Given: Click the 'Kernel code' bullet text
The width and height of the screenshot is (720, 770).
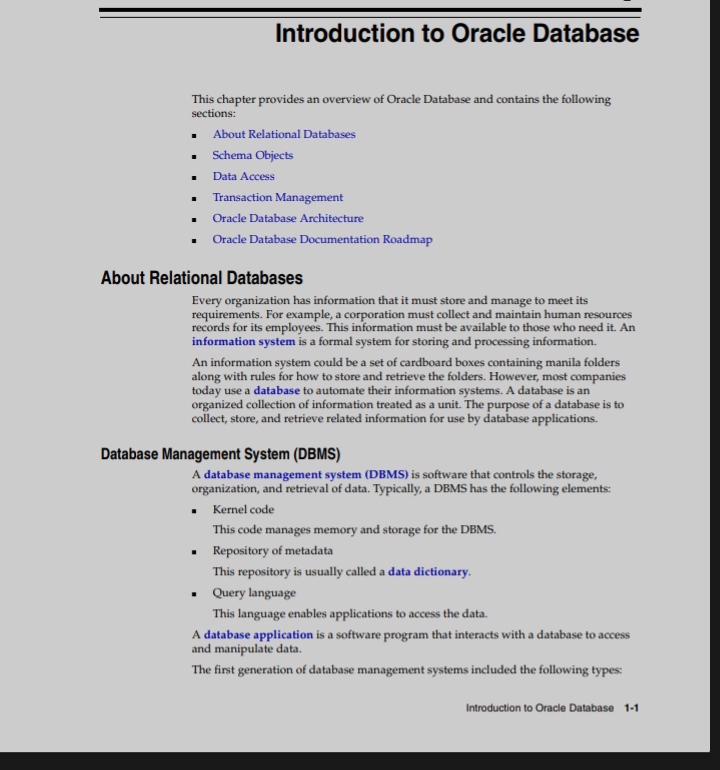Looking at the screenshot, I should click(x=243, y=510).
